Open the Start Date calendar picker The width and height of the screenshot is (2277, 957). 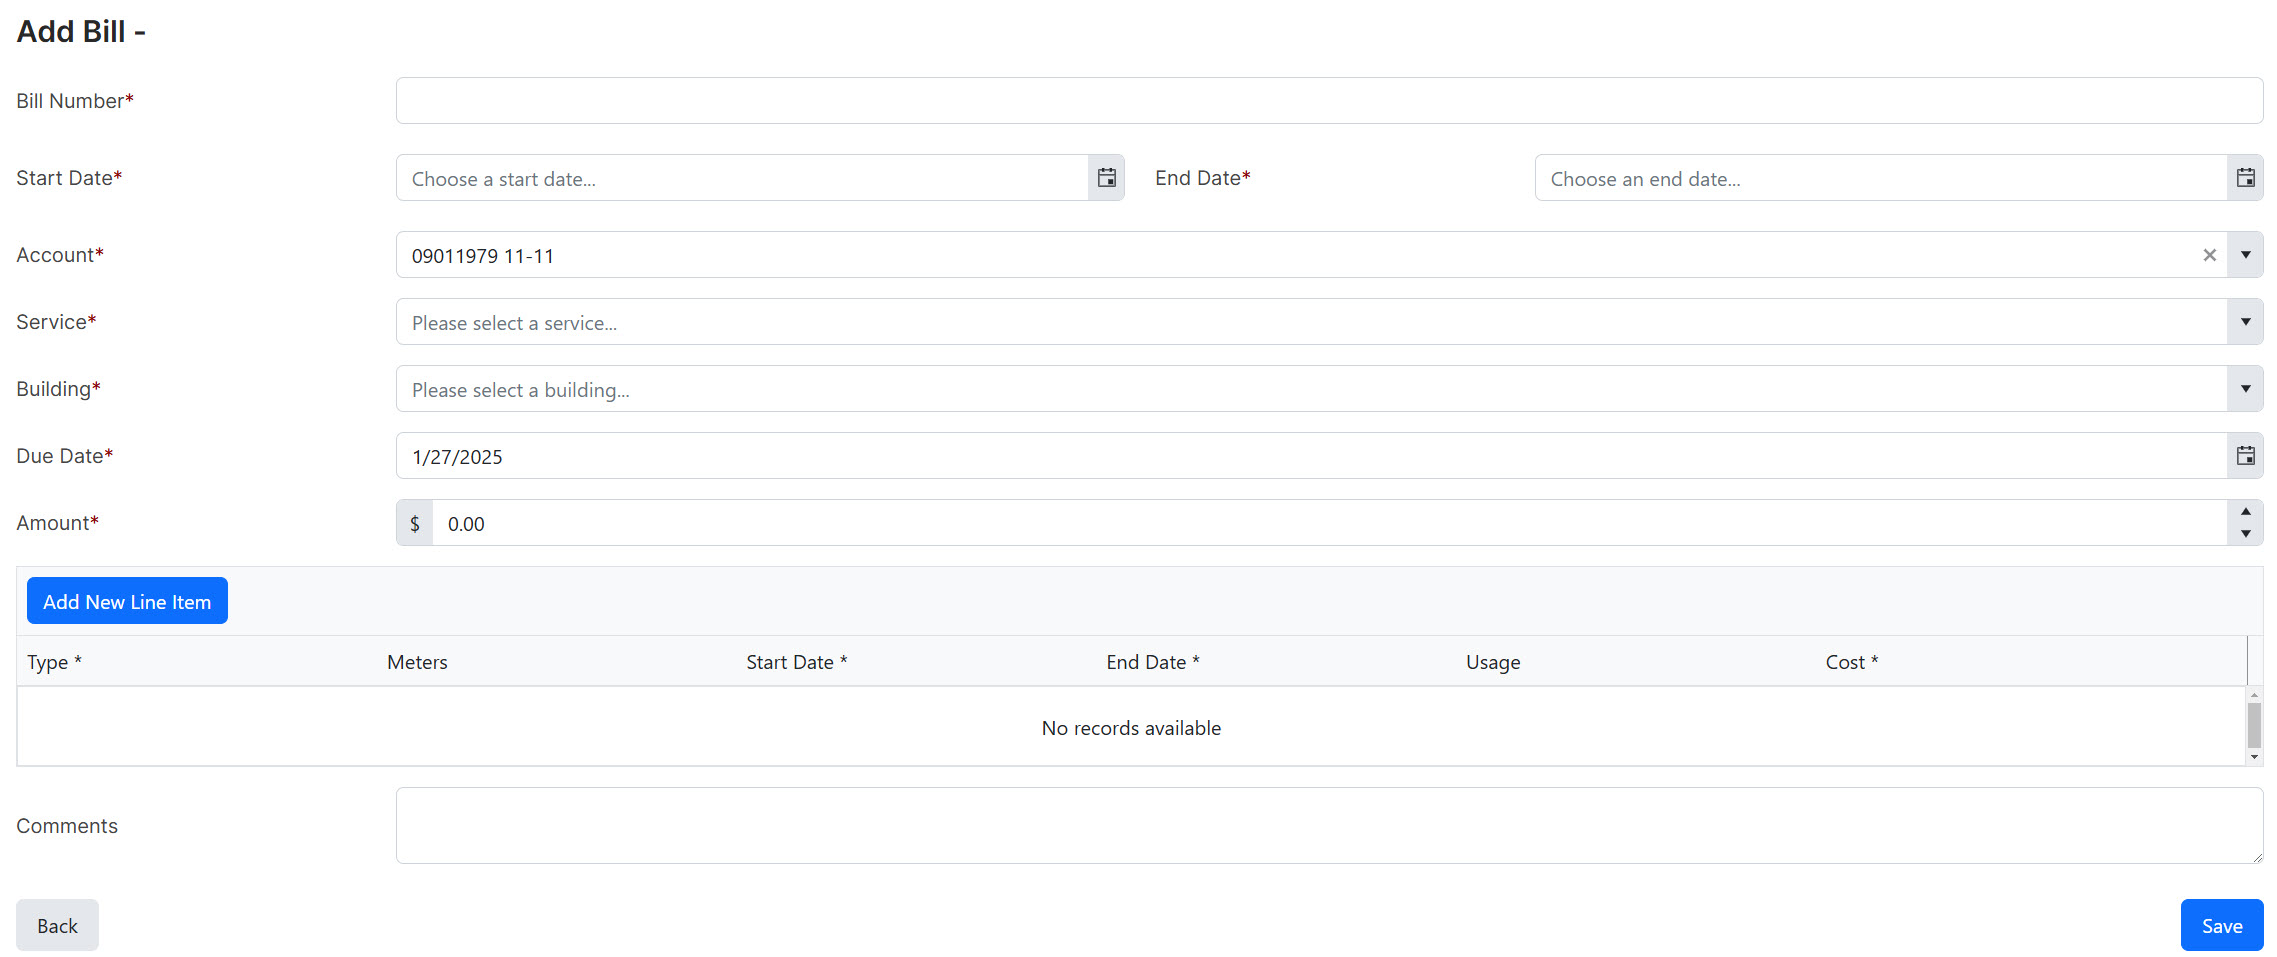[1106, 178]
